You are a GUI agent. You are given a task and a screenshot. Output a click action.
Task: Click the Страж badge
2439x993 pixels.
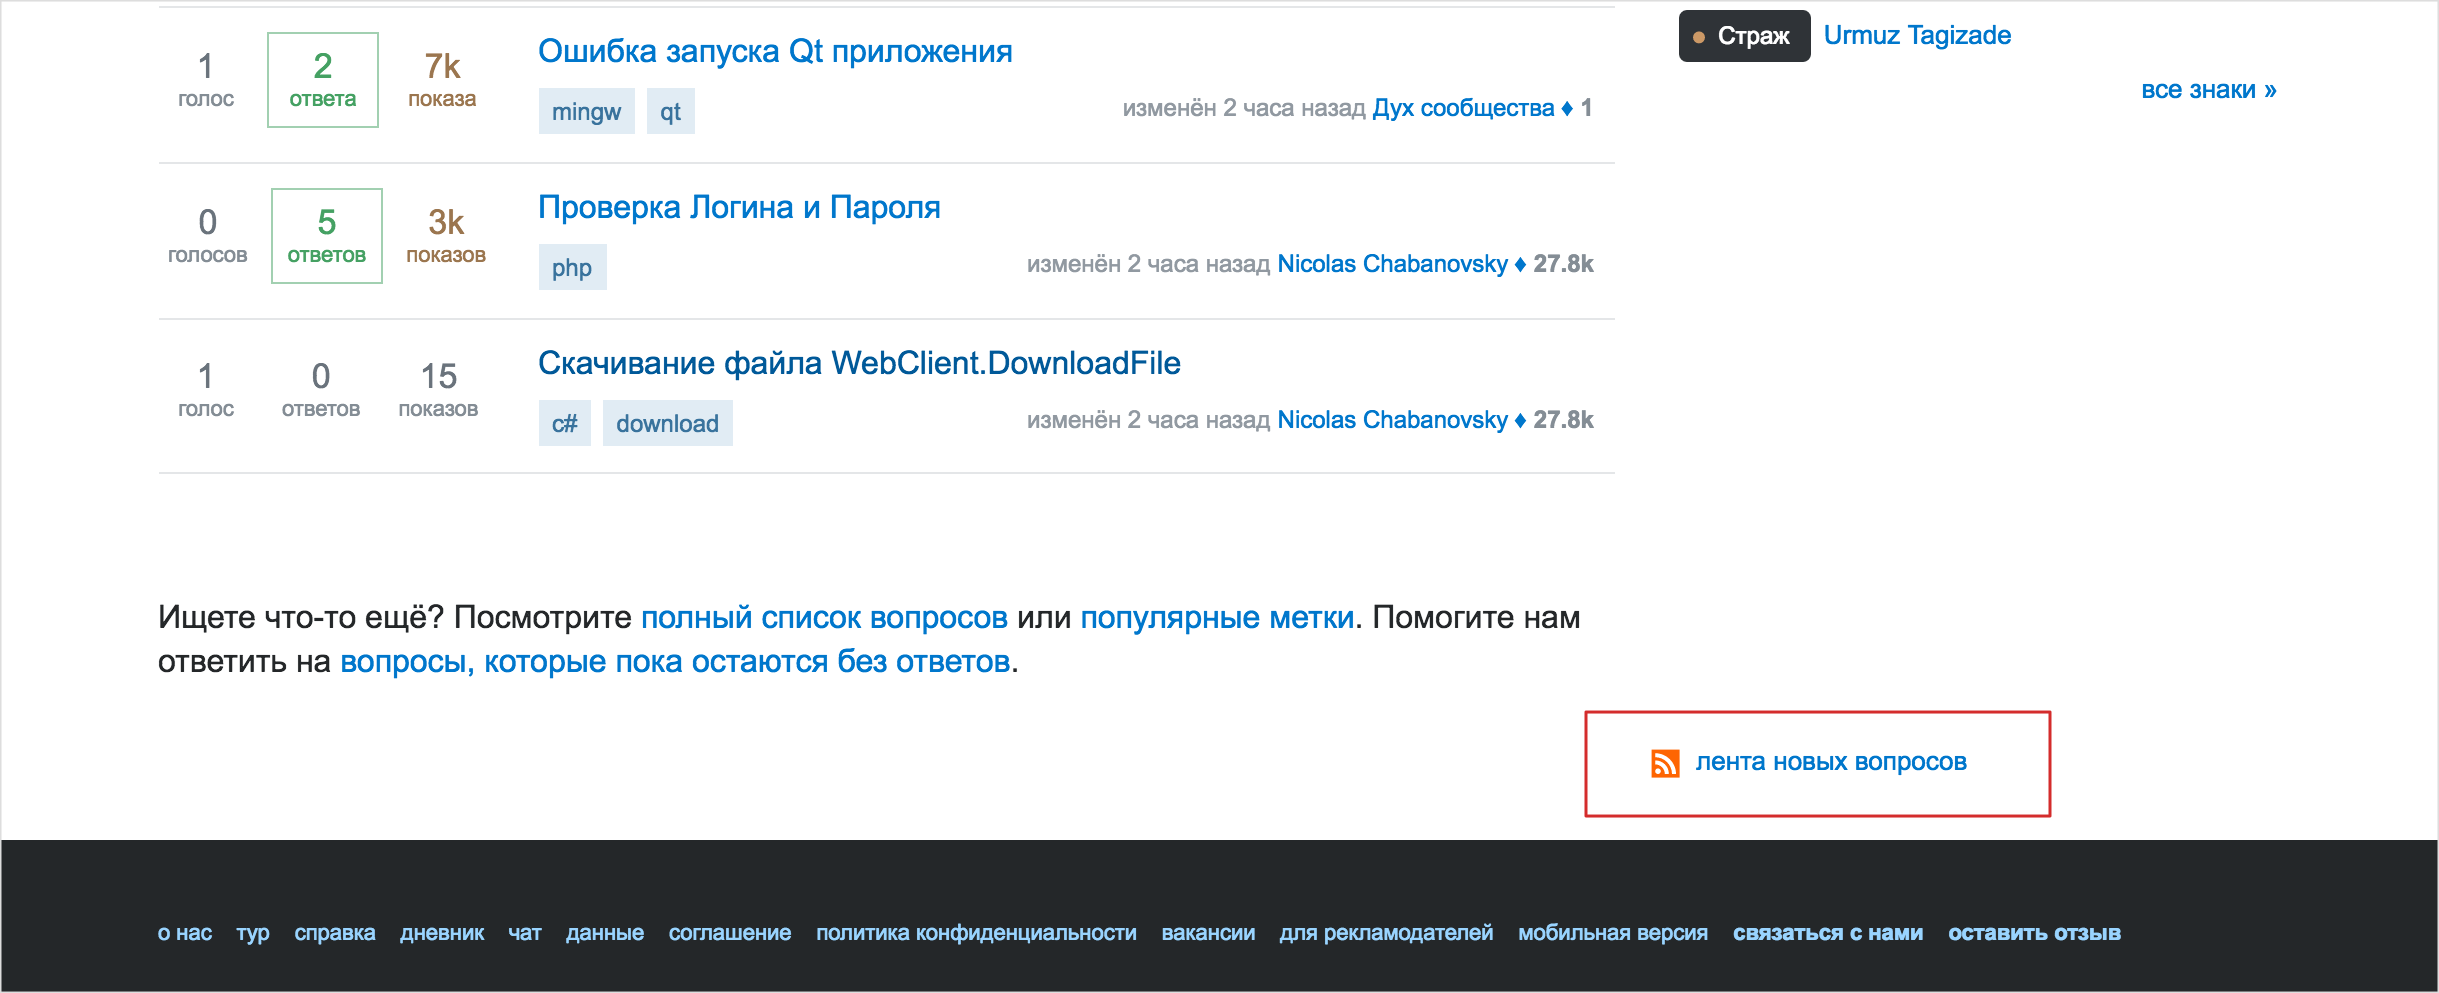(x=1744, y=36)
